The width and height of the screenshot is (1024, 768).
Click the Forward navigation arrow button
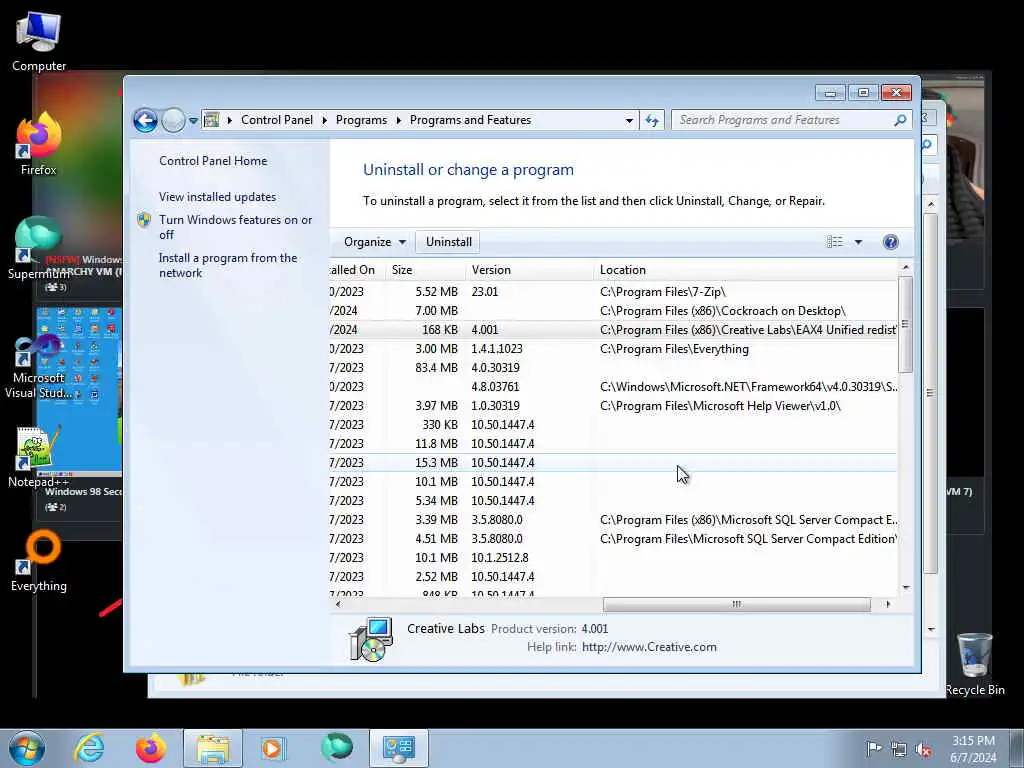(x=173, y=120)
